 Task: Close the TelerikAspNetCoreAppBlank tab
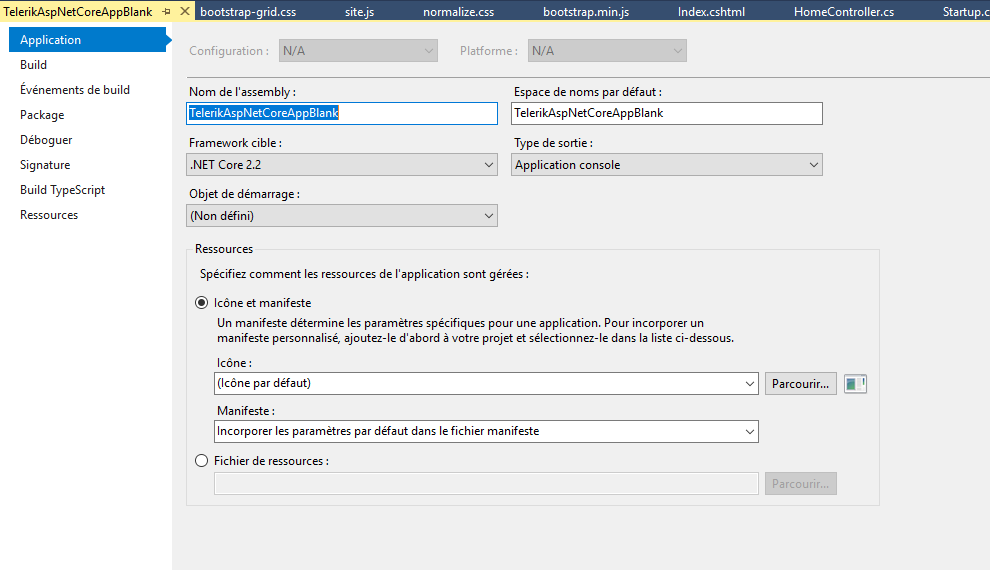pos(183,12)
